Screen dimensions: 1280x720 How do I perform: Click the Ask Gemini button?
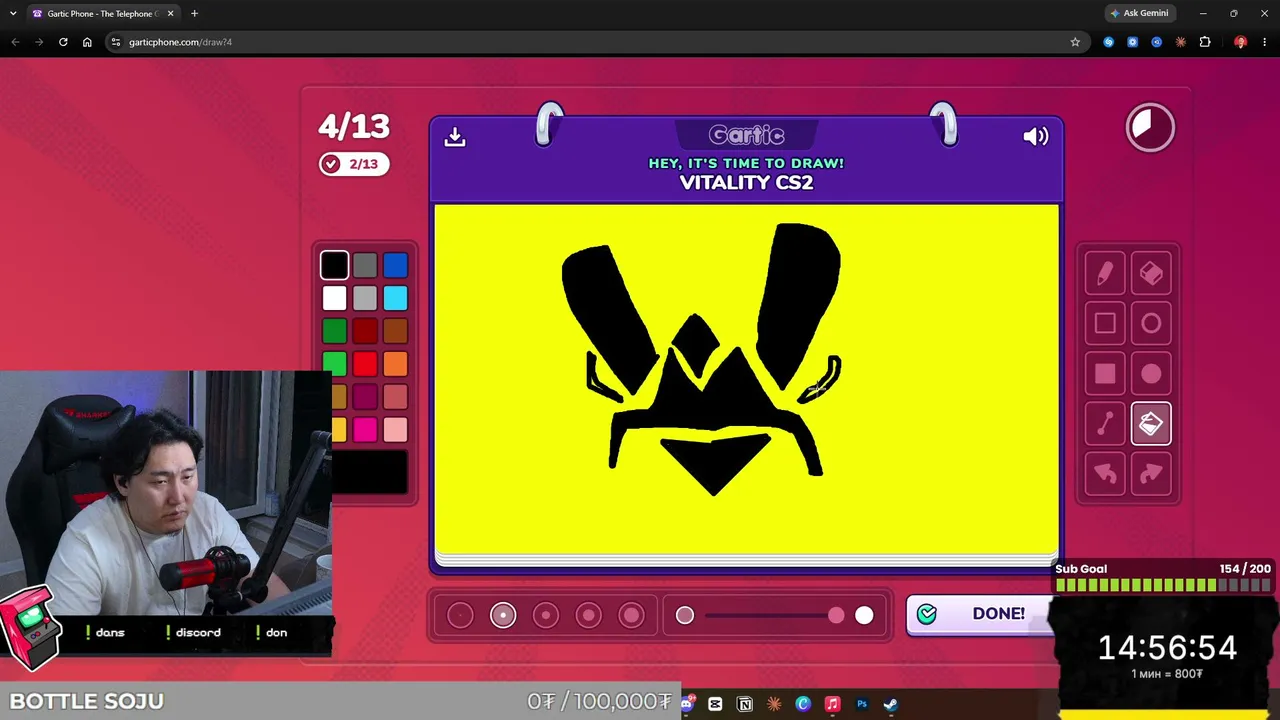(1139, 13)
